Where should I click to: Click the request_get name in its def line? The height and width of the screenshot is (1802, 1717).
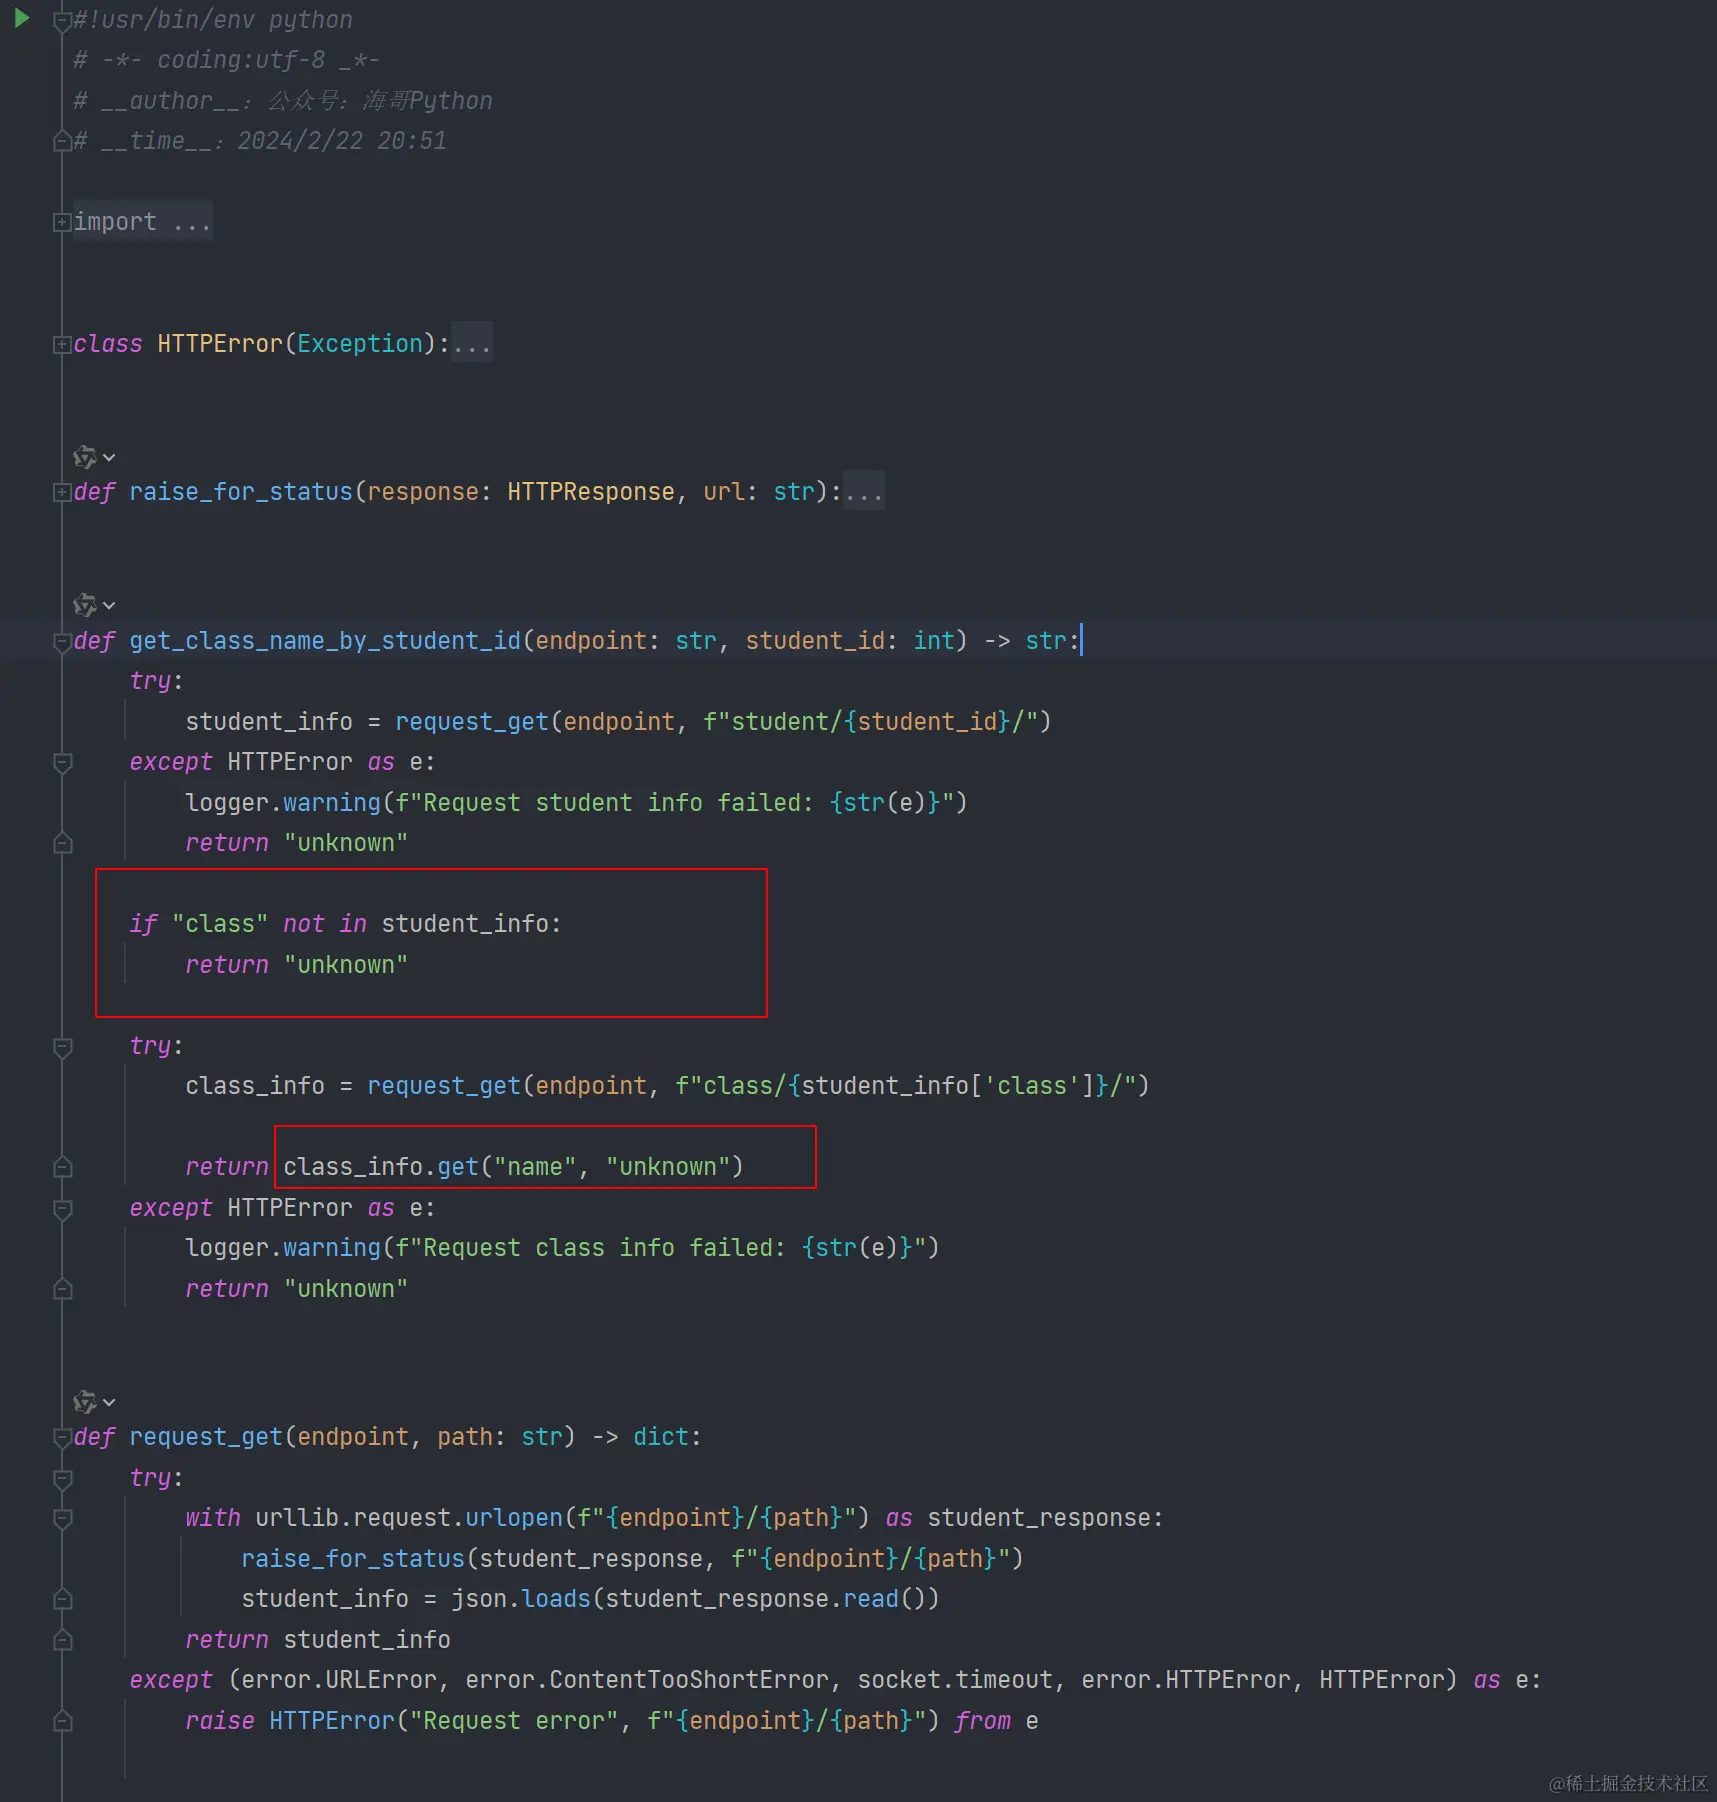click(x=206, y=1437)
